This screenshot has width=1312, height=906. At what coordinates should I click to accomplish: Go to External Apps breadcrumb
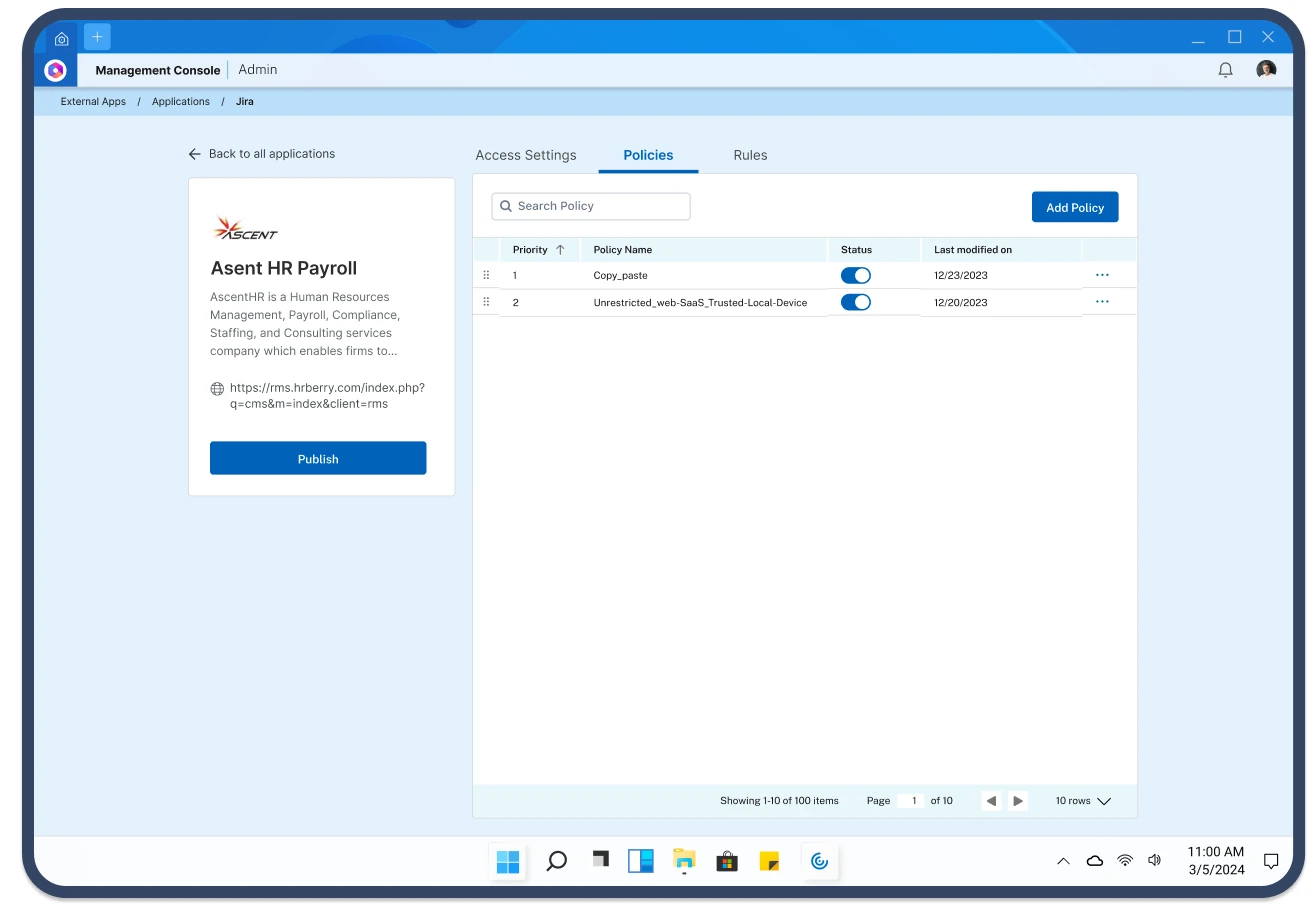coord(93,102)
